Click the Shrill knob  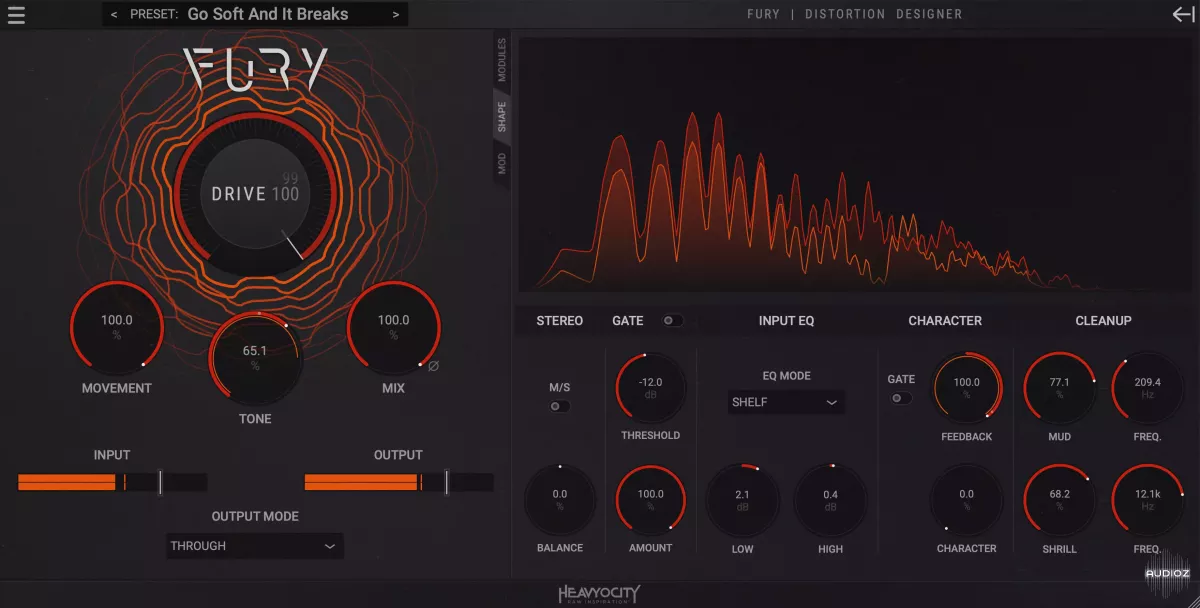point(1060,500)
